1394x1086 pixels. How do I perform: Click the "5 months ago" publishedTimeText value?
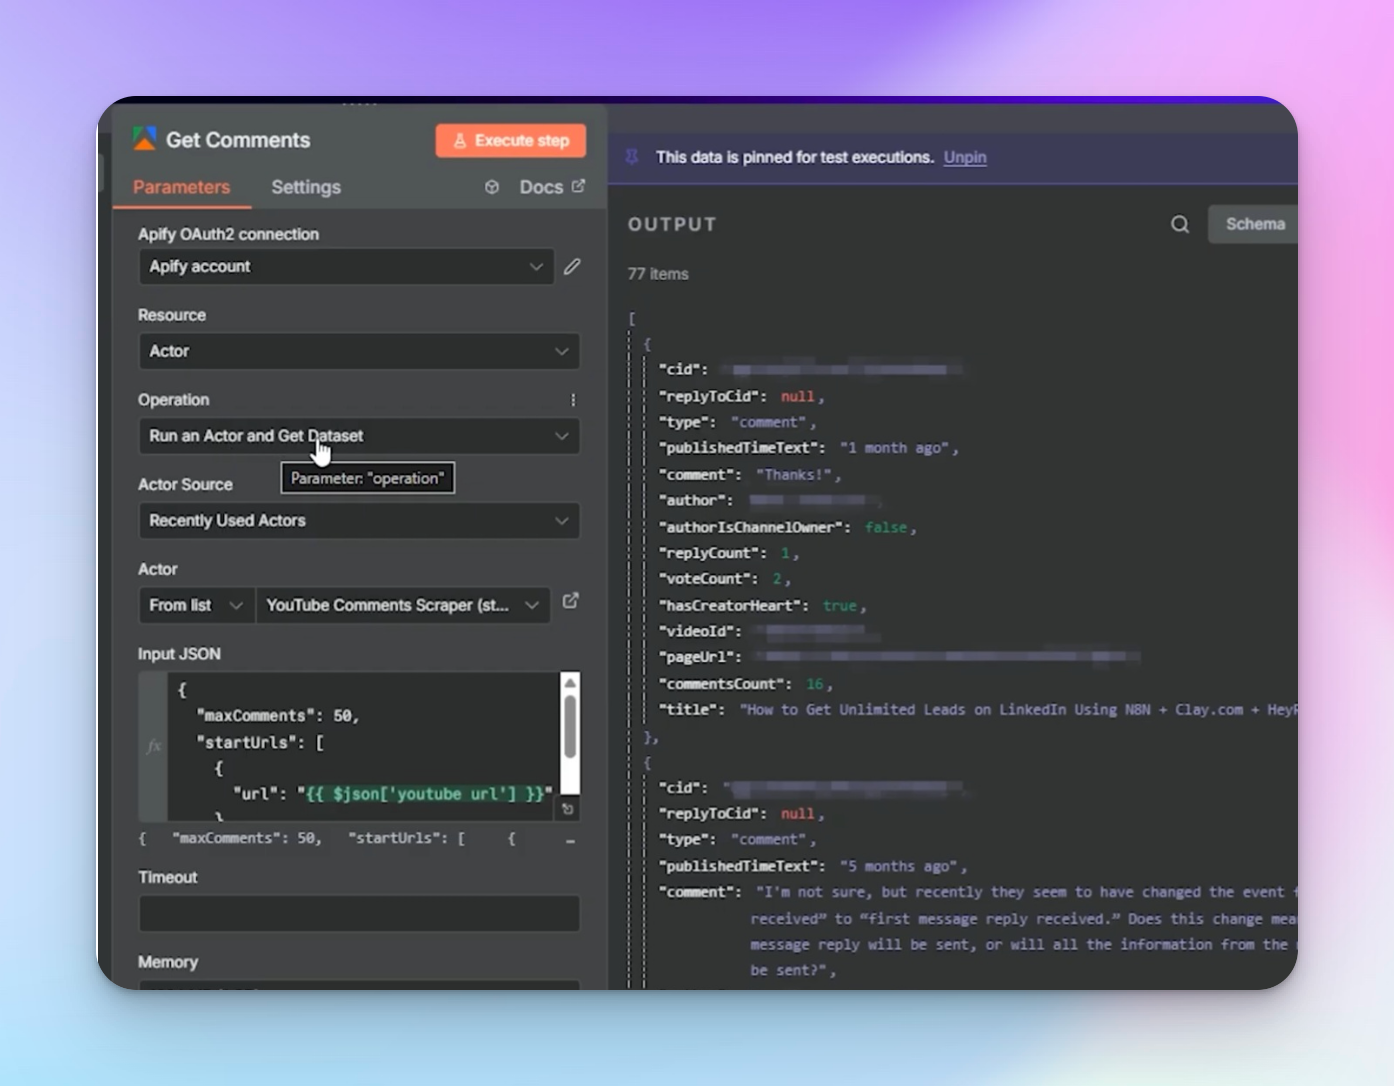(899, 866)
